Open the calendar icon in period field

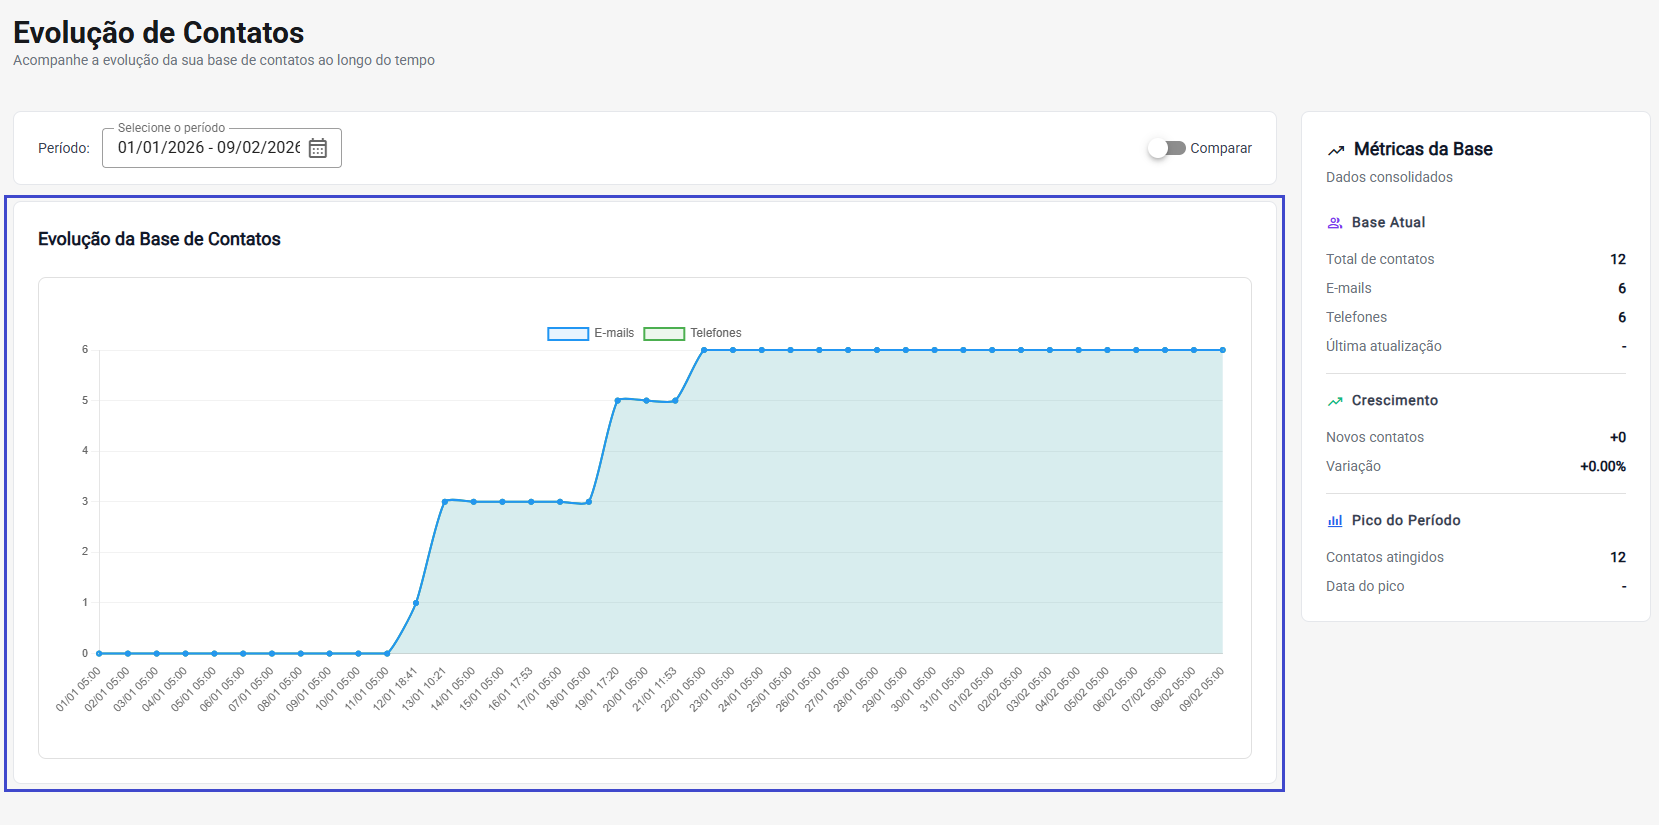(x=318, y=148)
